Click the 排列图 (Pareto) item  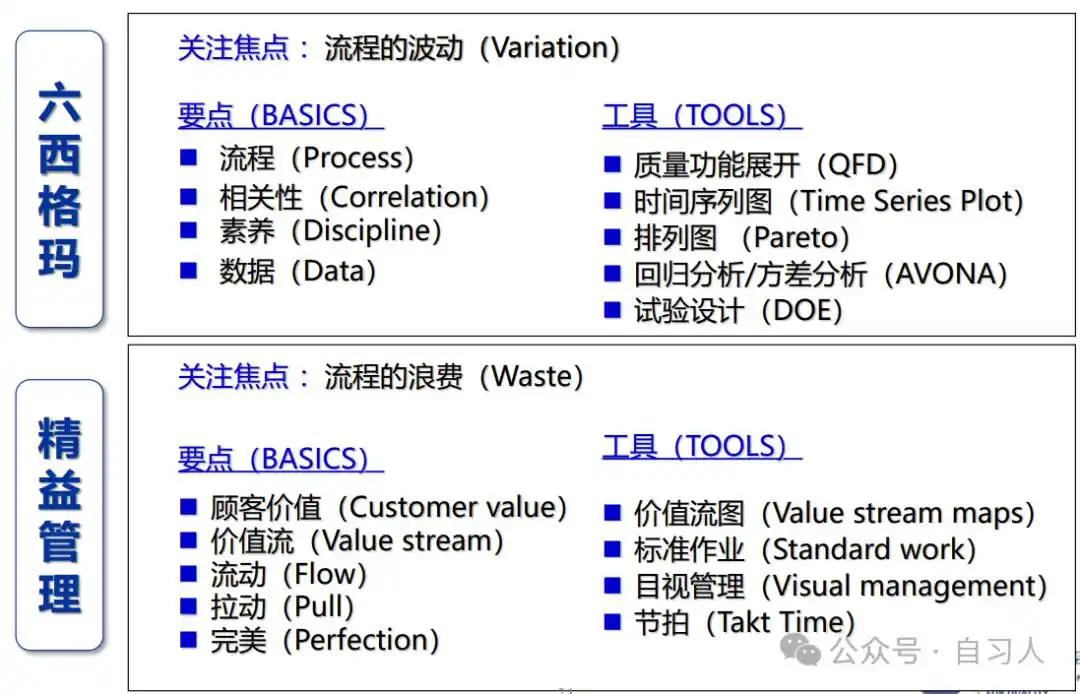(742, 238)
